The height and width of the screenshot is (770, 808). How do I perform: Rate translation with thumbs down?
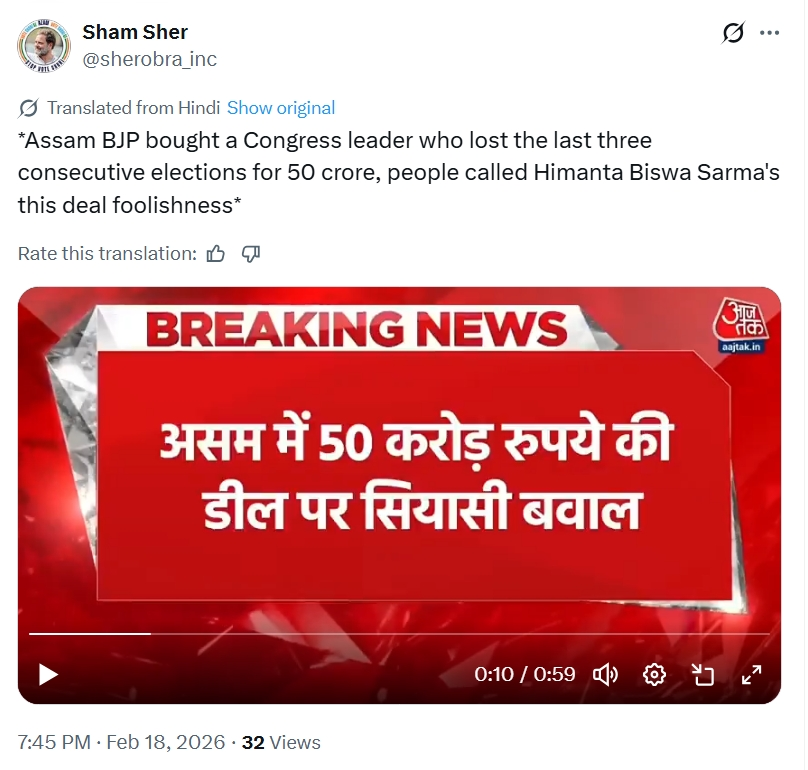tap(251, 254)
